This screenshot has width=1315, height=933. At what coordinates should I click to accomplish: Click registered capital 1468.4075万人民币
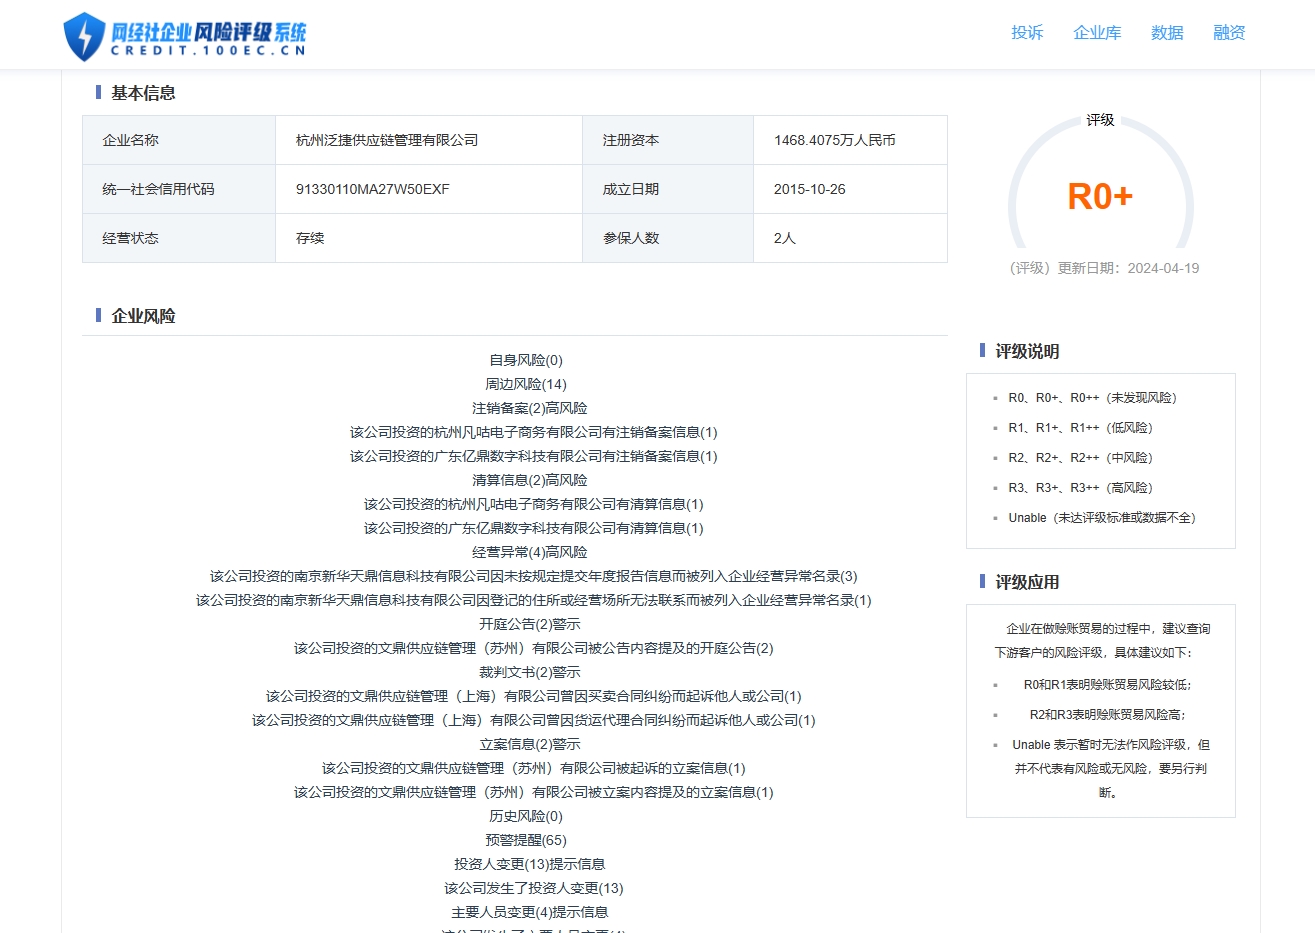[835, 140]
